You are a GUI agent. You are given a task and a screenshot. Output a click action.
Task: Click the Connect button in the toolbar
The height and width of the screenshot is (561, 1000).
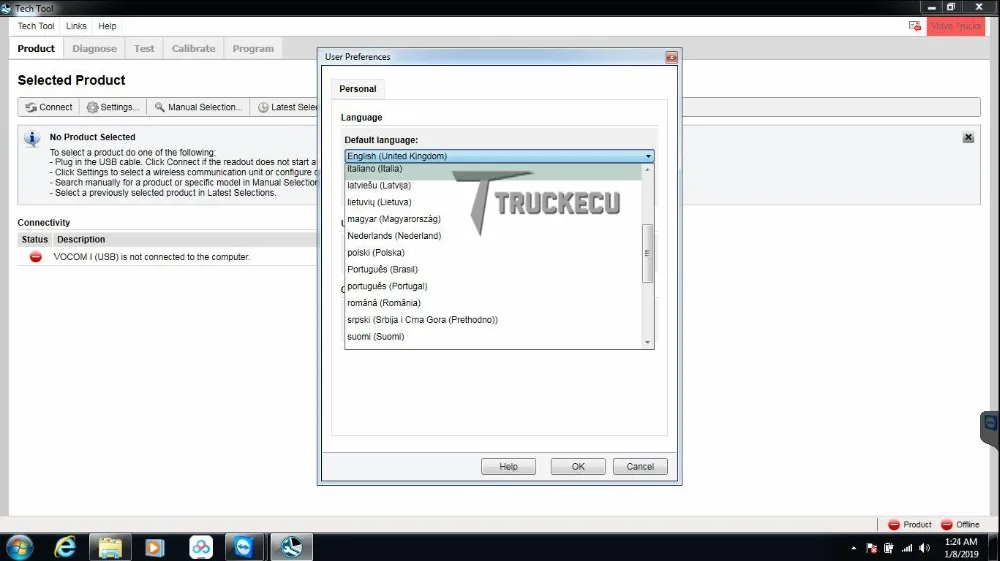49,107
